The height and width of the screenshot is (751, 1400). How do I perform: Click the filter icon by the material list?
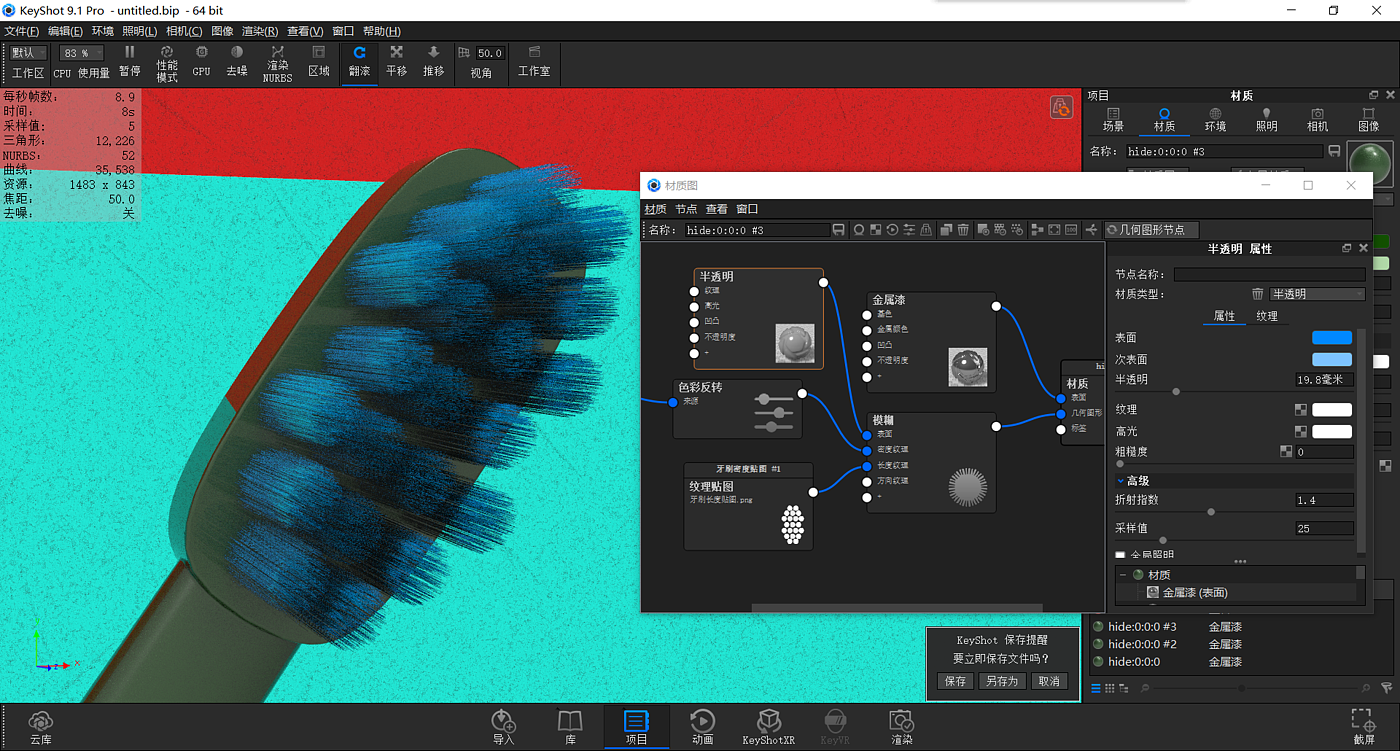1386,688
